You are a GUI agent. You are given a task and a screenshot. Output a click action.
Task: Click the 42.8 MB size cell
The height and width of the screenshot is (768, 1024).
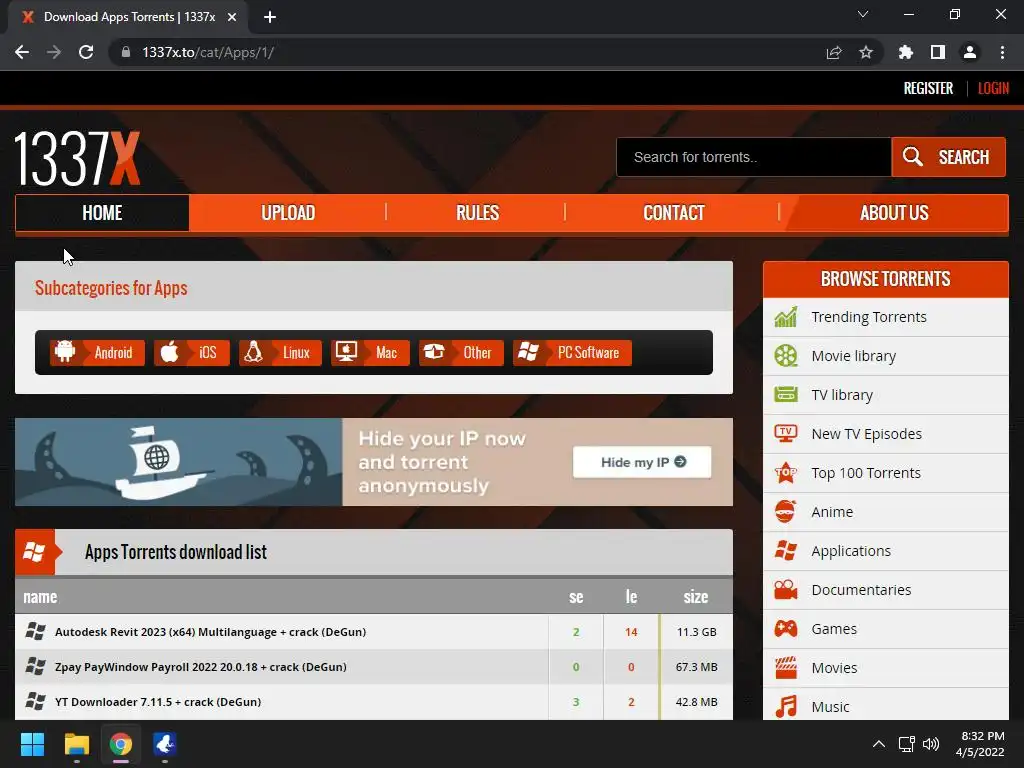coord(697,702)
